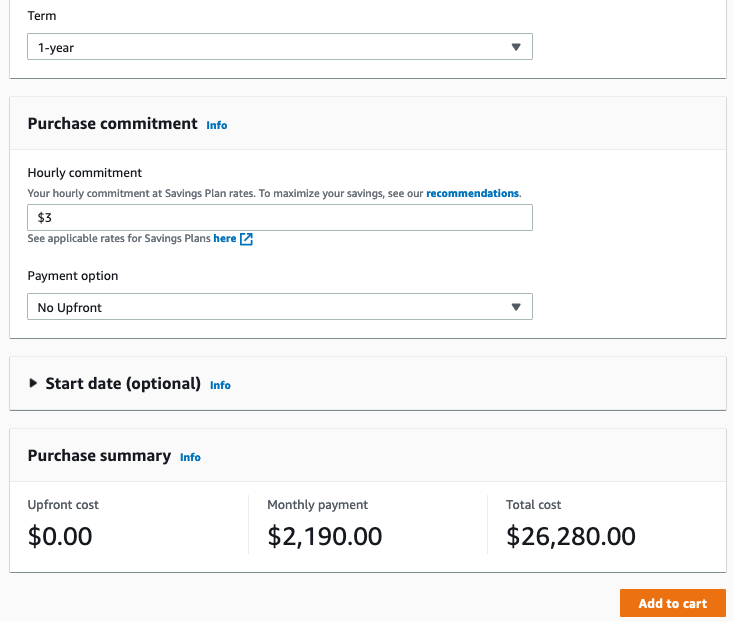The image size is (733, 621).
Task: Focus the Hourly commitment input field
Action: (x=279, y=217)
